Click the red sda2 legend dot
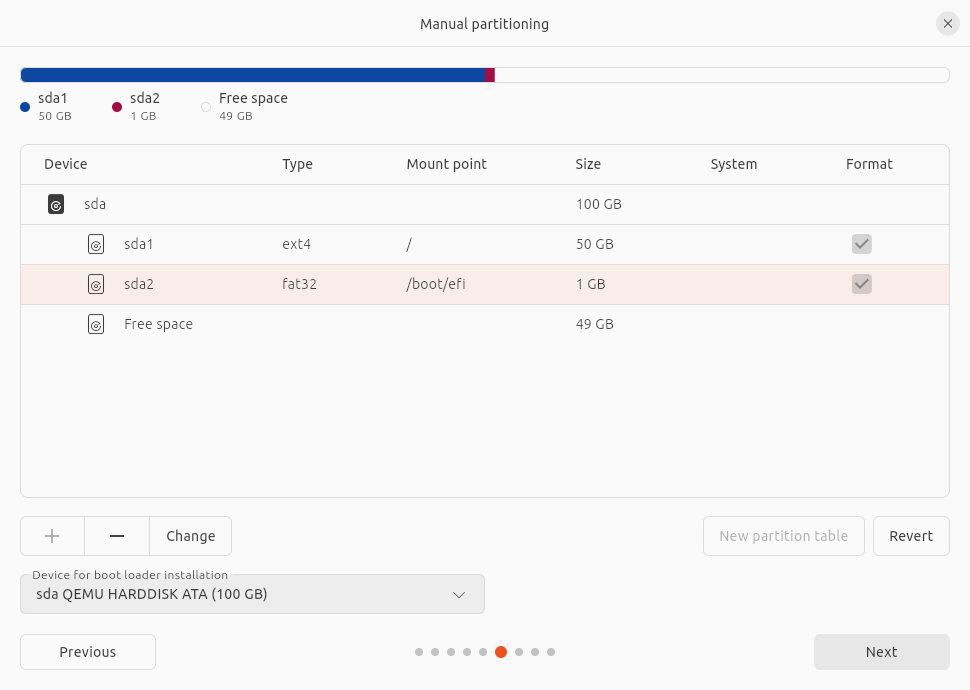970x690 pixels. click(x=117, y=107)
